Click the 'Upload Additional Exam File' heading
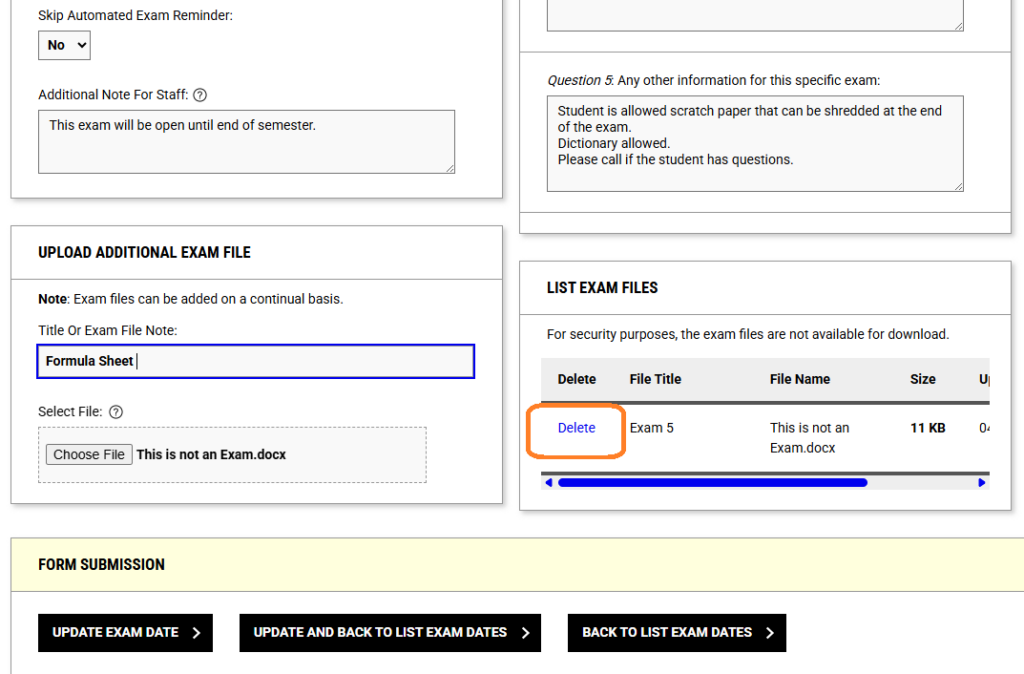Viewport: 1024px width, 674px height. [x=144, y=253]
